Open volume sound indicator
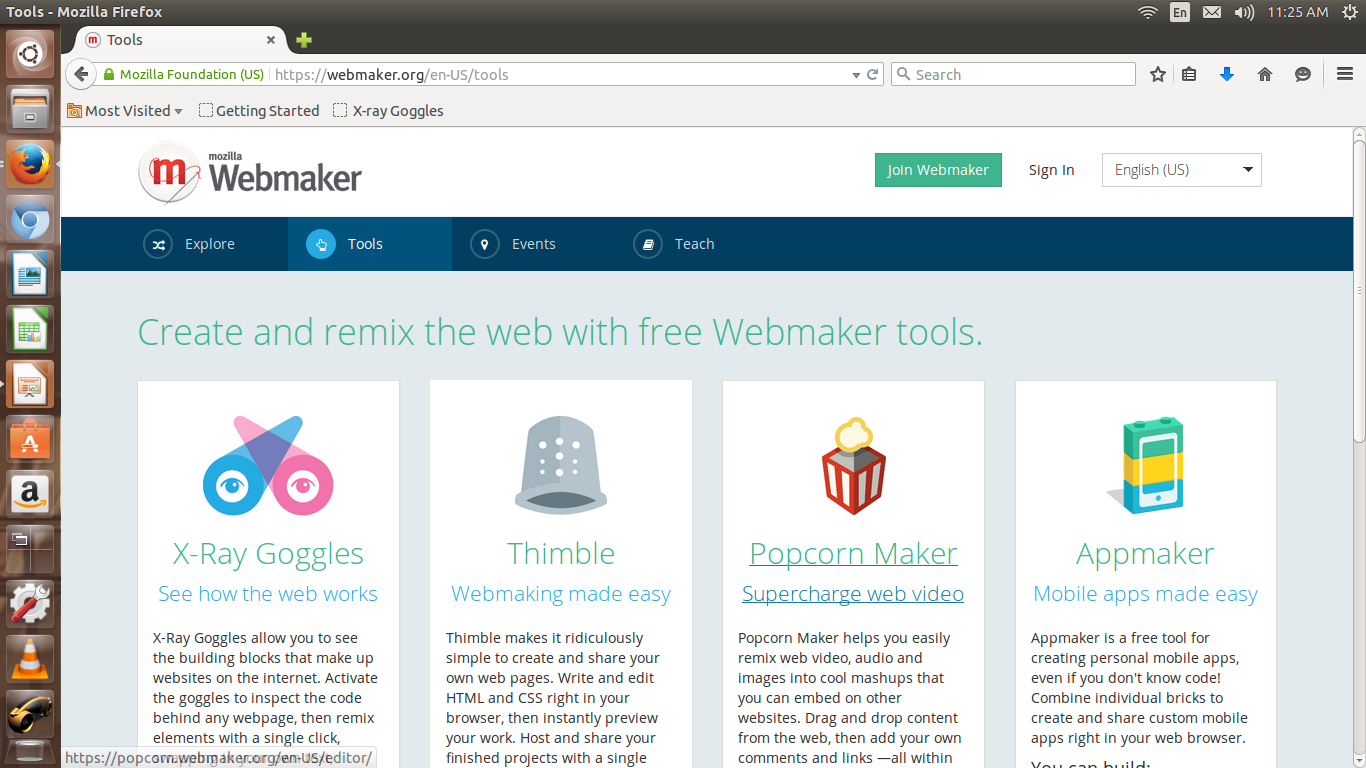1366x768 pixels. click(1243, 12)
